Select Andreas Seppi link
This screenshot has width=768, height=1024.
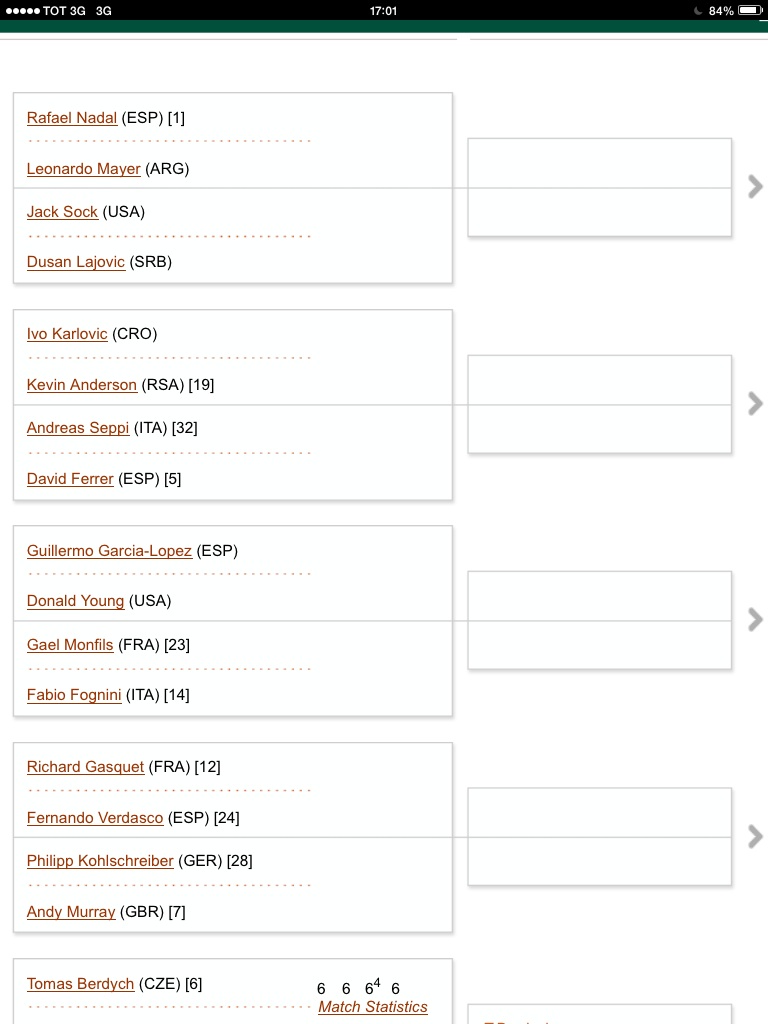pyautogui.click(x=78, y=428)
